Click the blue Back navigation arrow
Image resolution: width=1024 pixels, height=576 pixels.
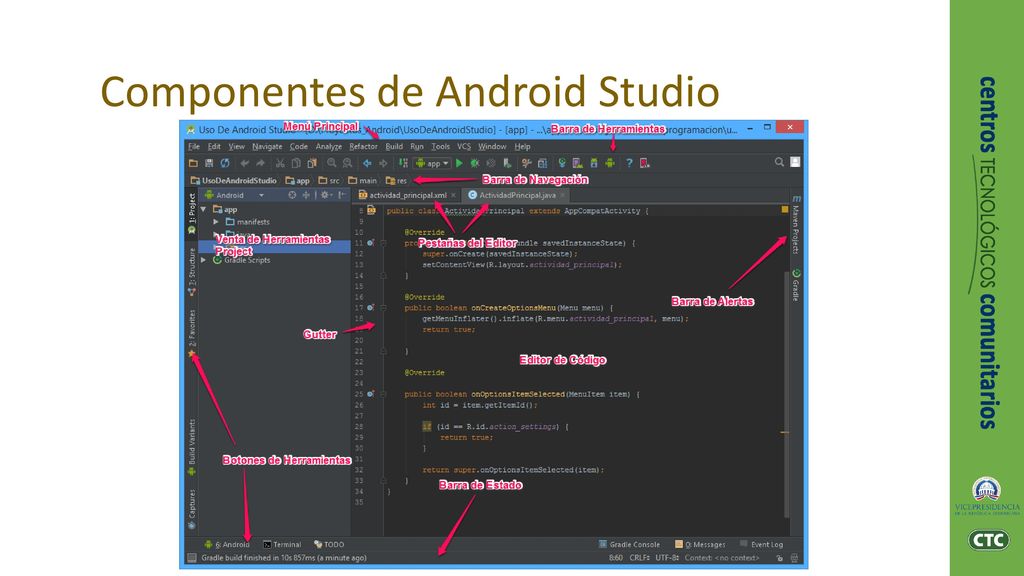[367, 163]
